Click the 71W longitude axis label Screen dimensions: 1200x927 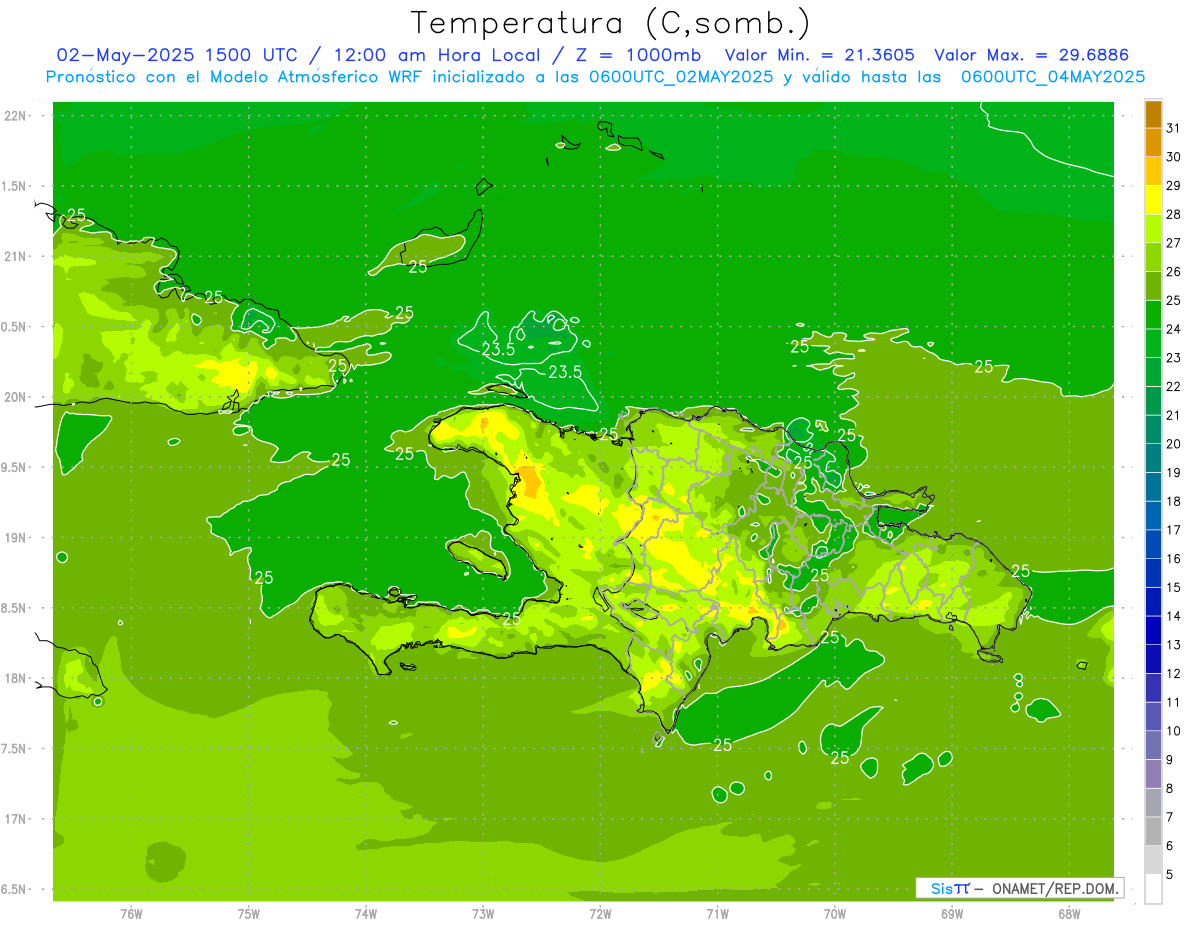tap(717, 913)
